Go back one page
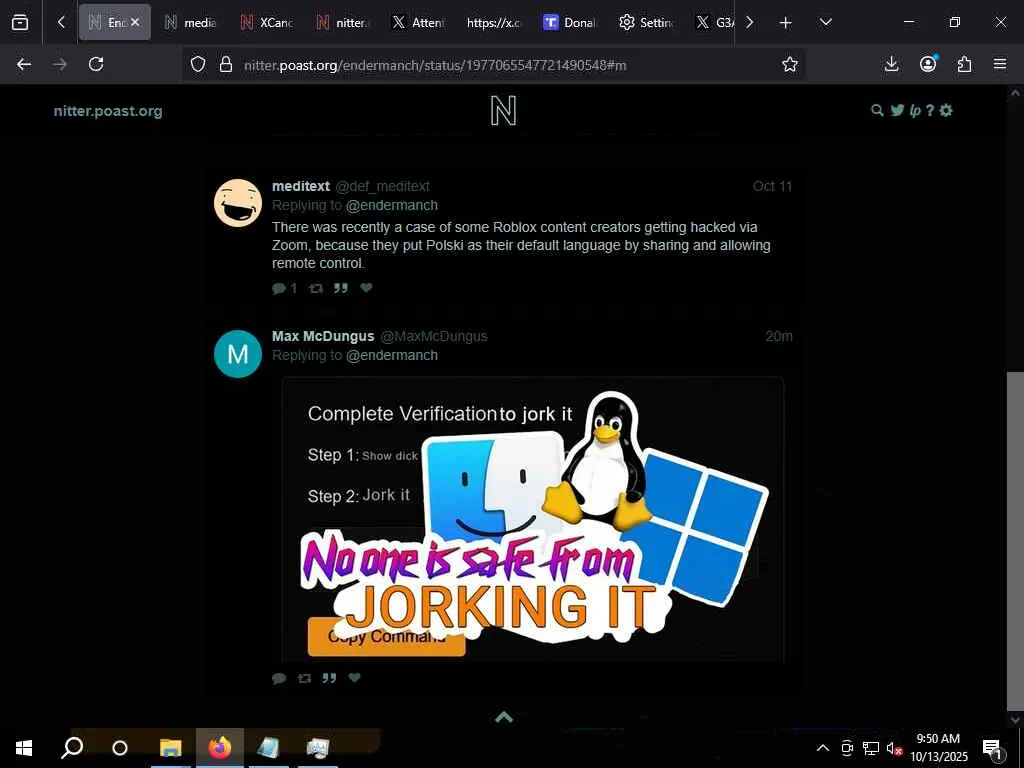This screenshot has width=1024, height=768. tap(24, 64)
